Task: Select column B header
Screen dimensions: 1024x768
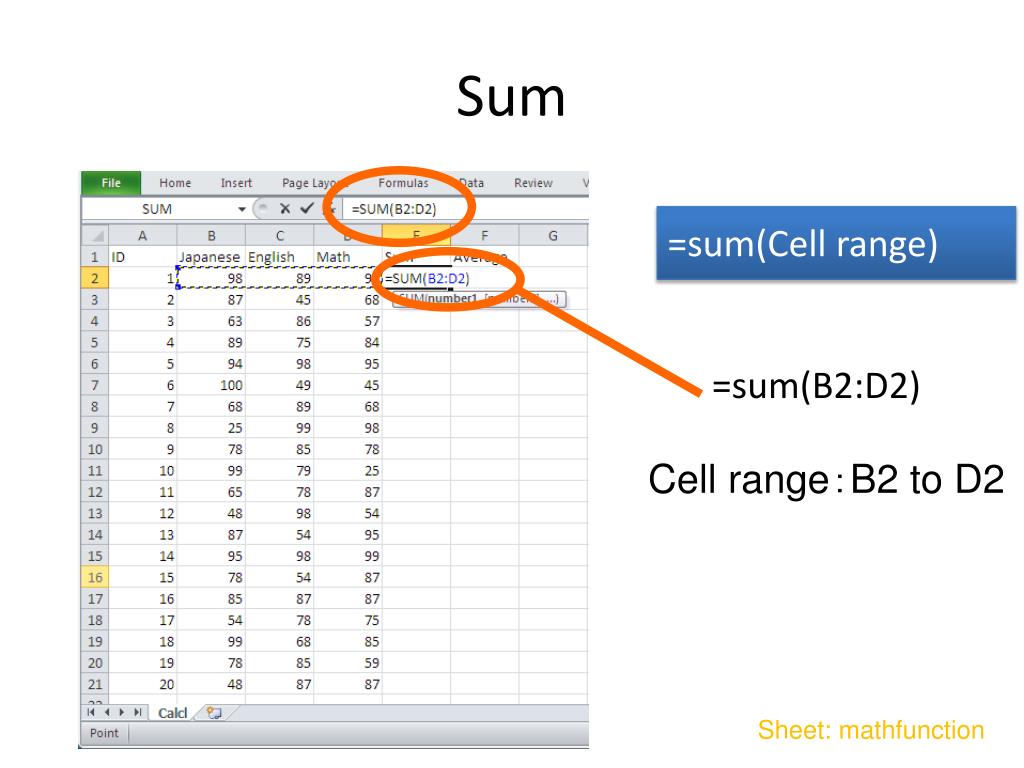Action: click(211, 236)
